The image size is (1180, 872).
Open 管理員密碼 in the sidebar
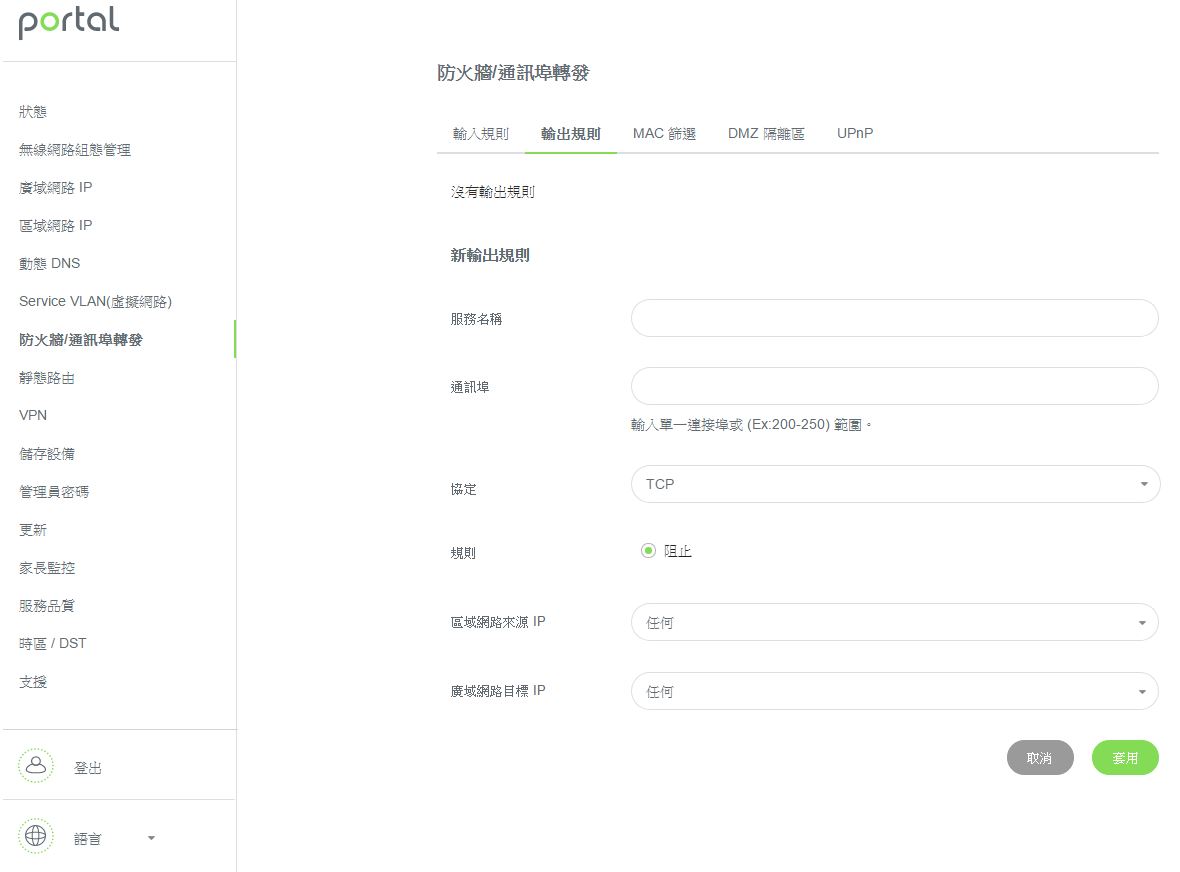54,491
